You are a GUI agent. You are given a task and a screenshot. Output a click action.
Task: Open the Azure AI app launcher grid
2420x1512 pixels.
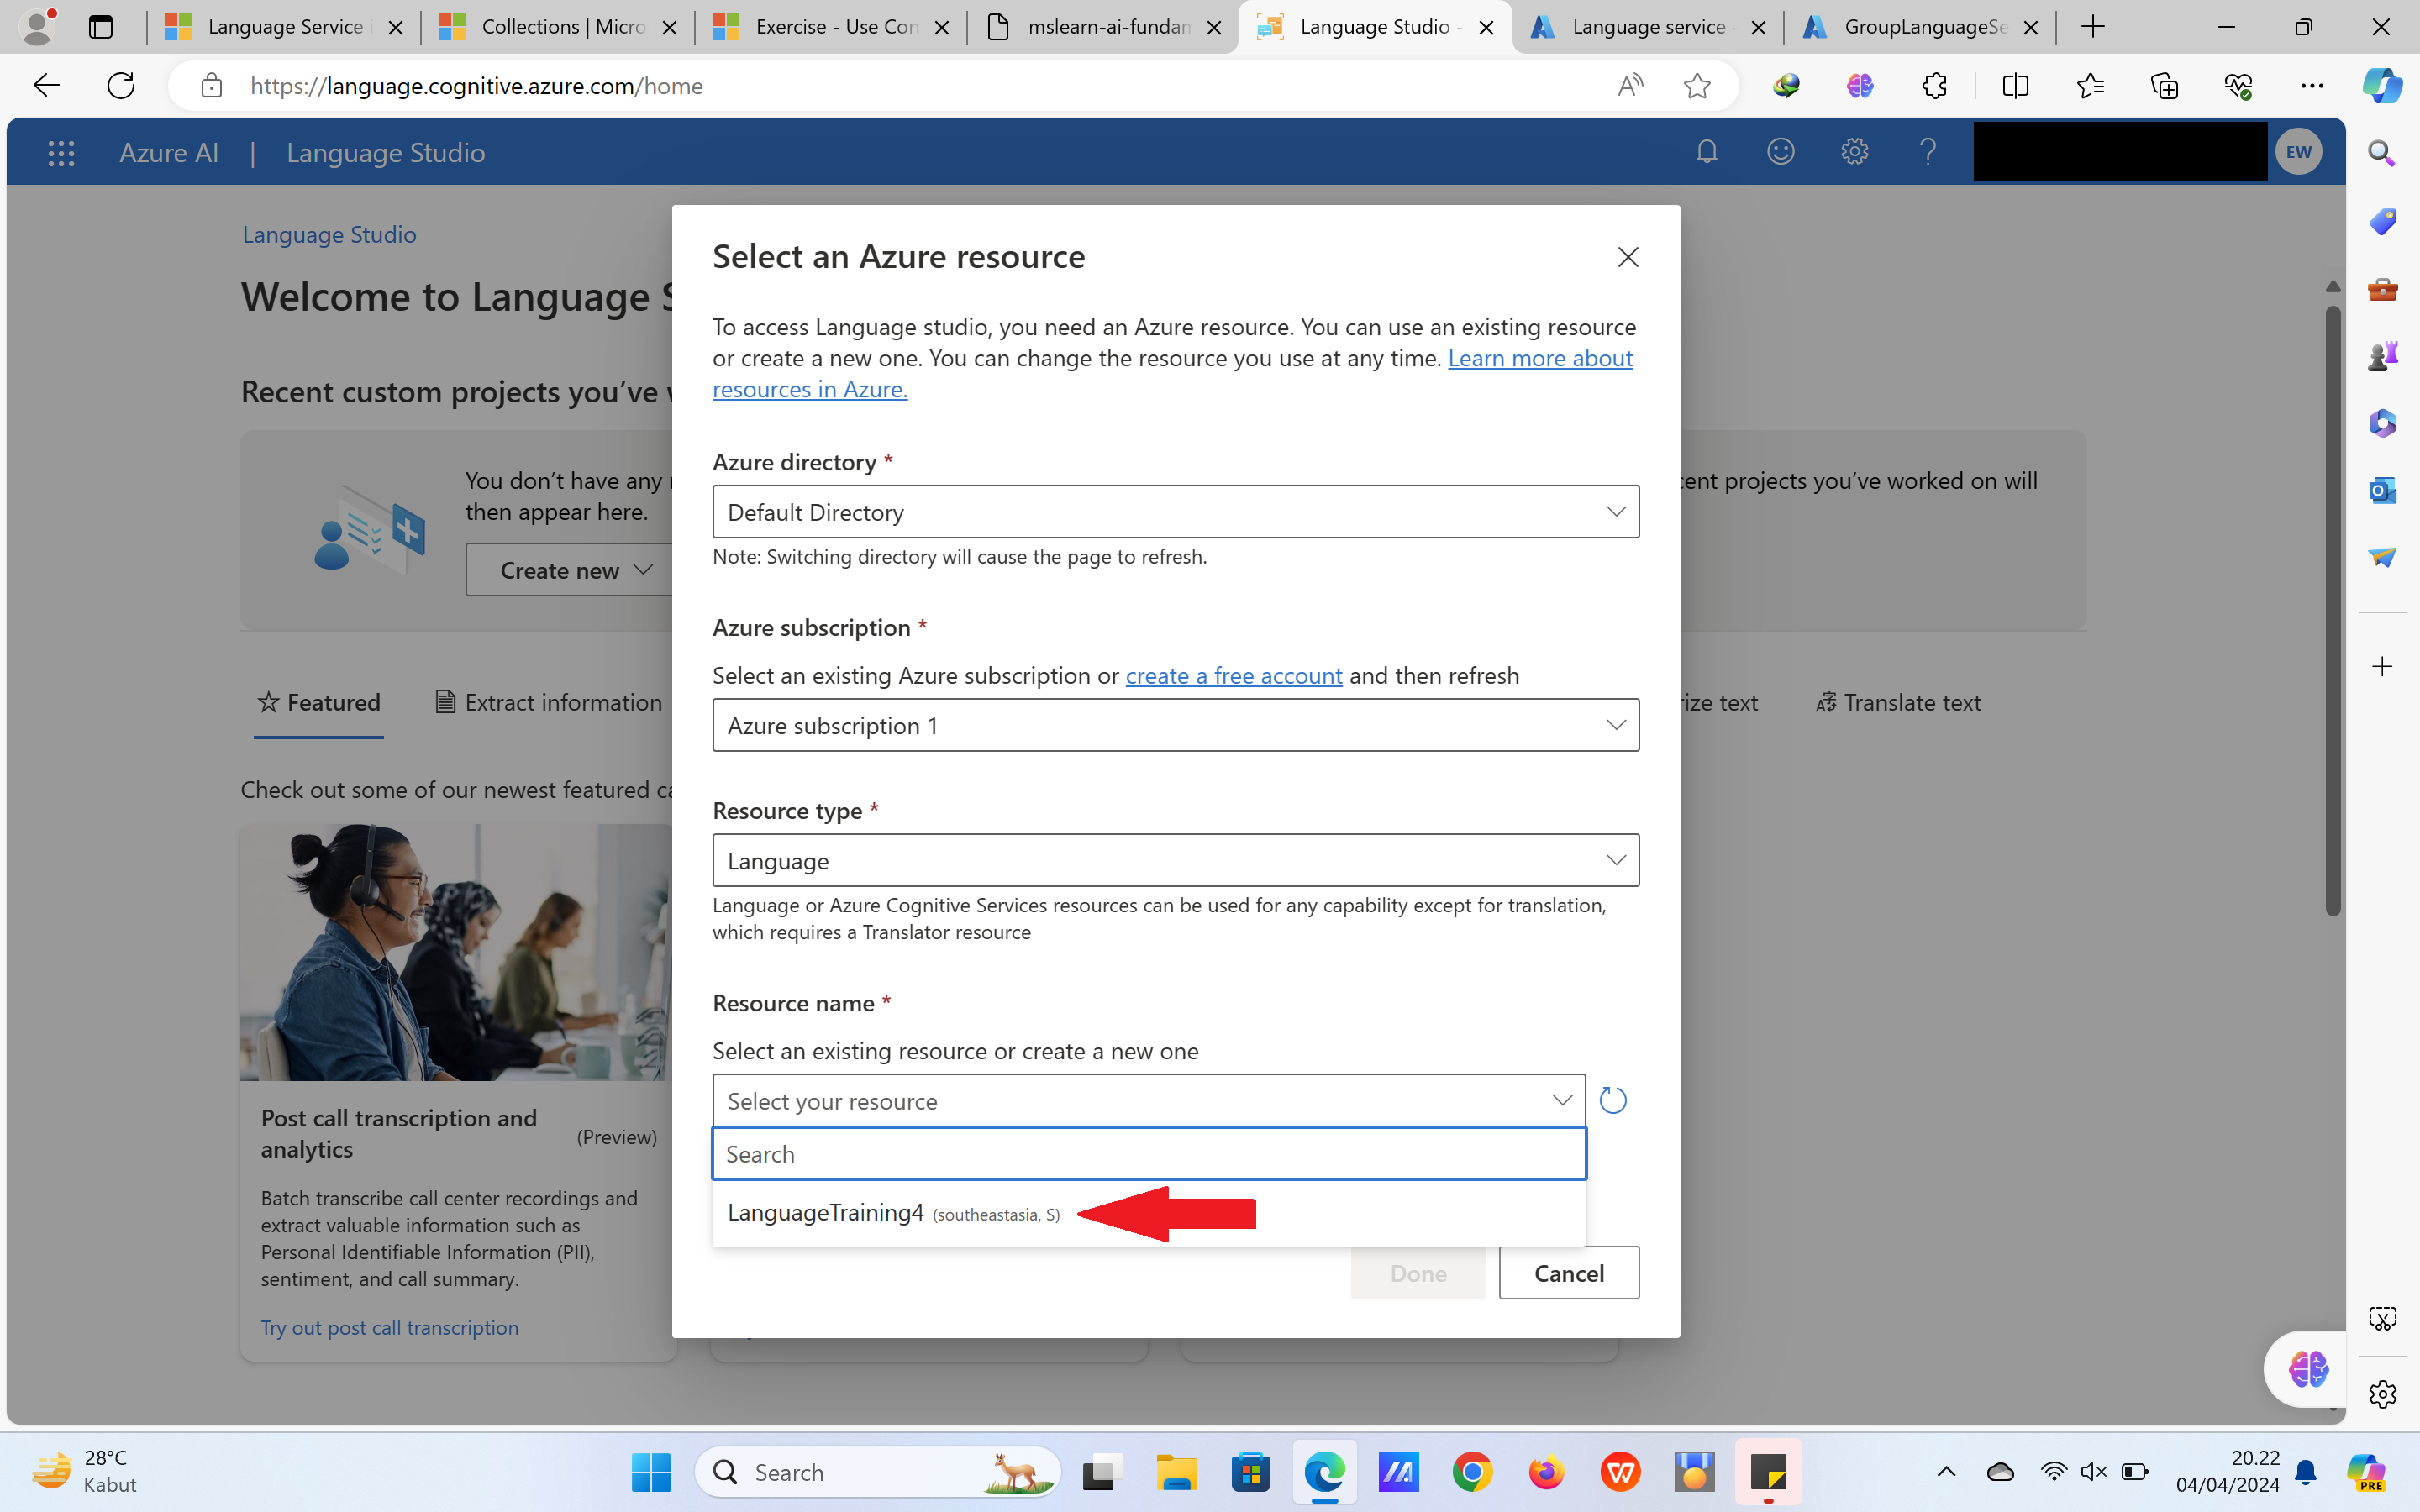click(61, 153)
